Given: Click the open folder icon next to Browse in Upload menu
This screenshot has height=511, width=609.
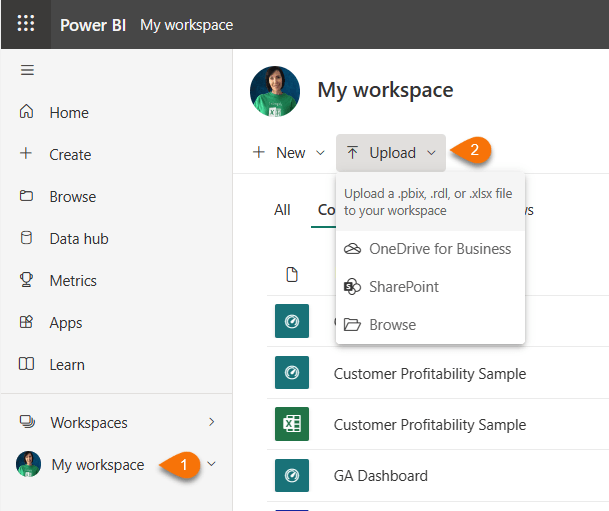Looking at the screenshot, I should 352,324.
